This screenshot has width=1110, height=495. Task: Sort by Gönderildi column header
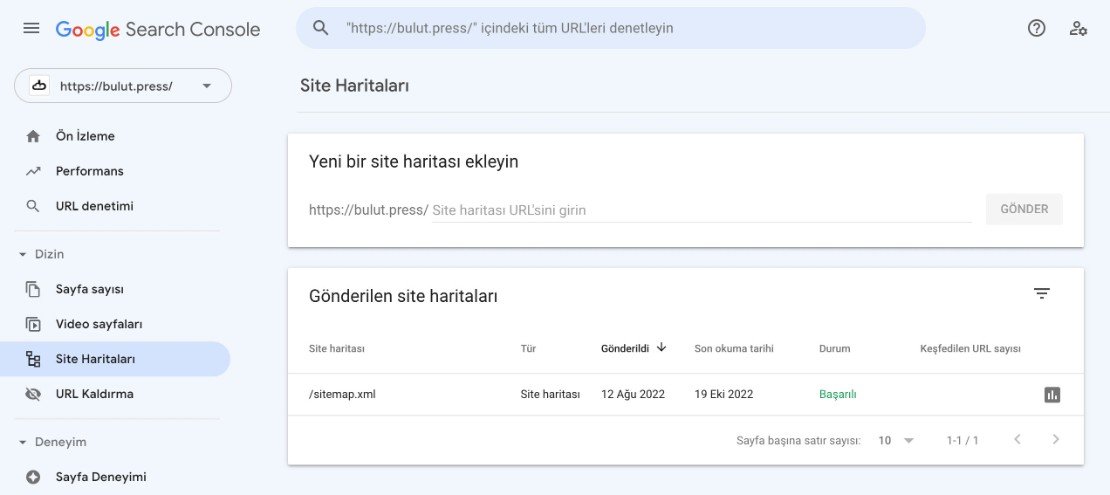click(x=625, y=348)
